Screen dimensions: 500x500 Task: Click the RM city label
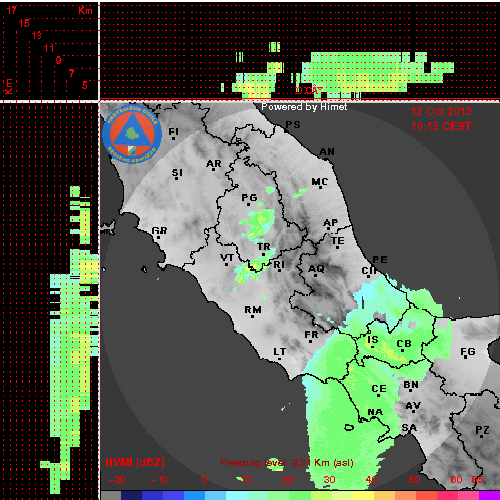[253, 310]
